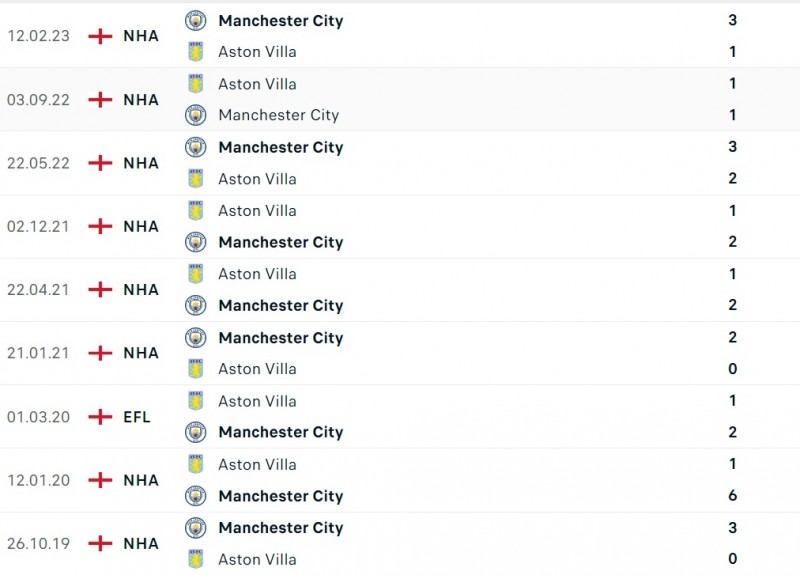The image size is (800, 575).
Task: Click England flag beside 22.05.22 match
Action: coord(100,163)
